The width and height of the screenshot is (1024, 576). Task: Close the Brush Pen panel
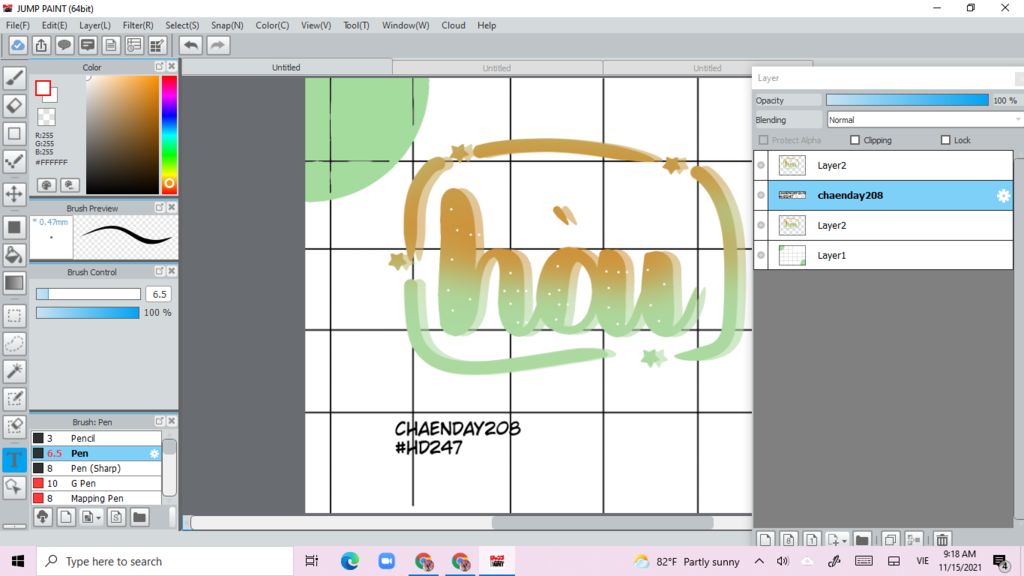172,421
